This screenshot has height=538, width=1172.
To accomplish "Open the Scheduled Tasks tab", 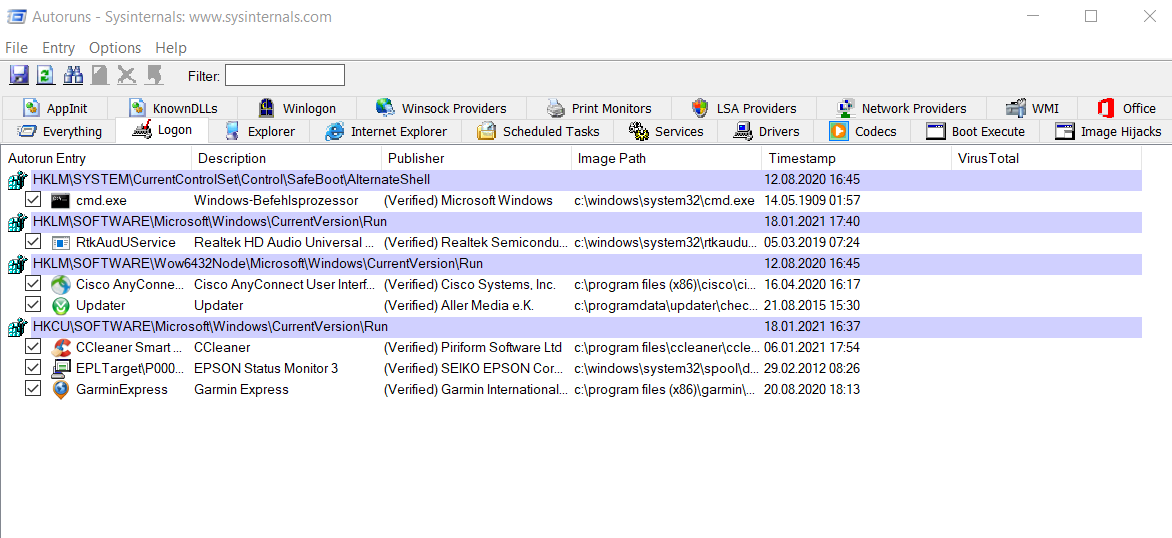I will click(x=538, y=132).
